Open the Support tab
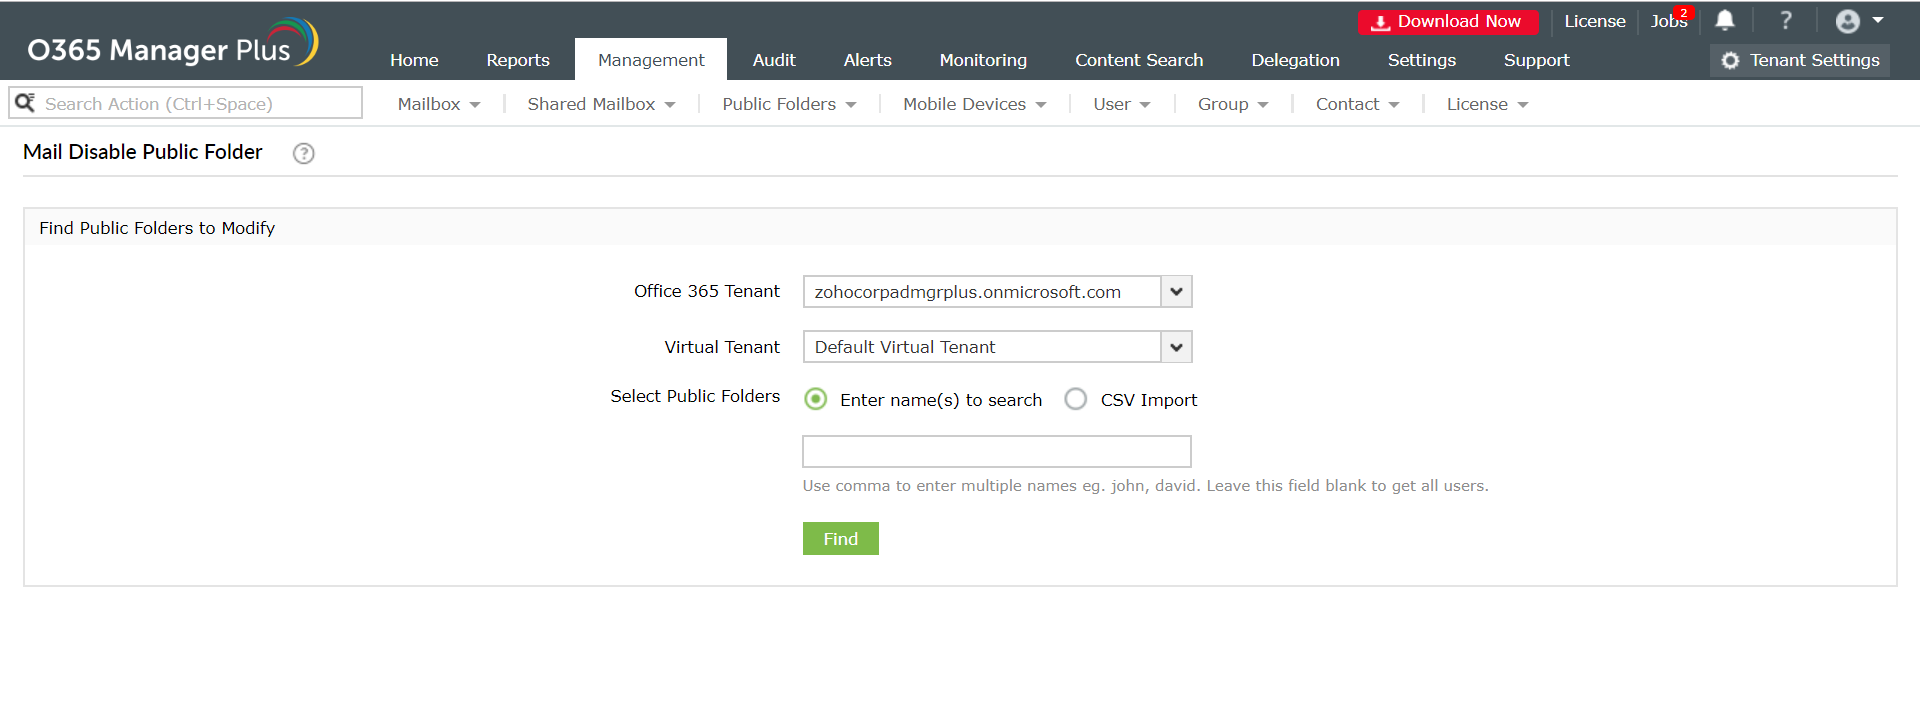This screenshot has width=1920, height=705. [x=1536, y=60]
